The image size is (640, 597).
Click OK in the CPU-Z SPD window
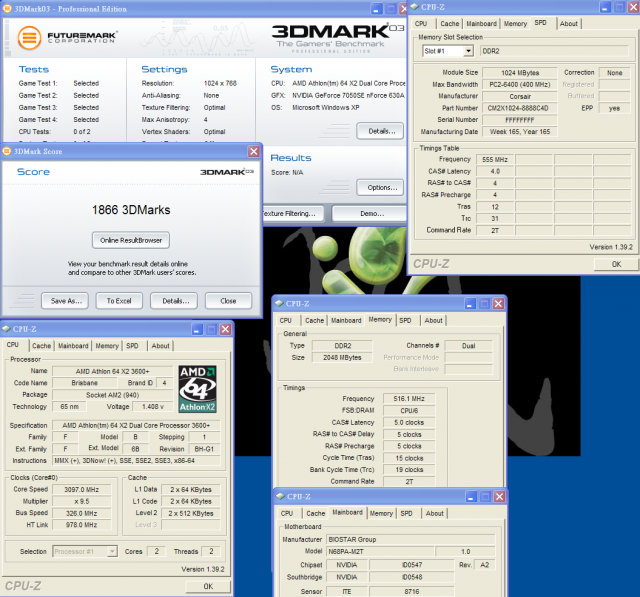click(x=616, y=264)
